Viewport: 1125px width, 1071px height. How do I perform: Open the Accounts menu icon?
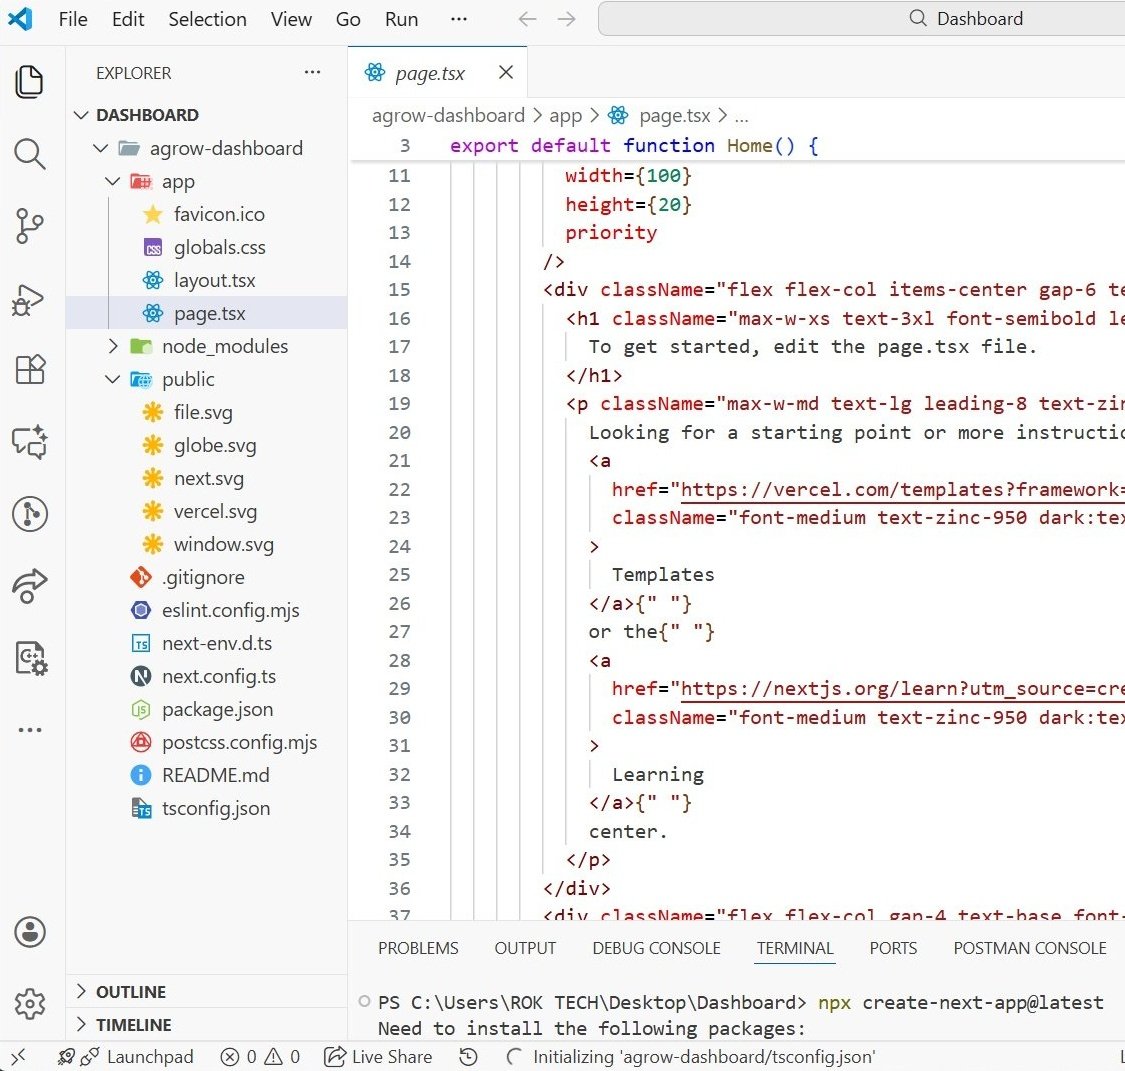point(29,932)
